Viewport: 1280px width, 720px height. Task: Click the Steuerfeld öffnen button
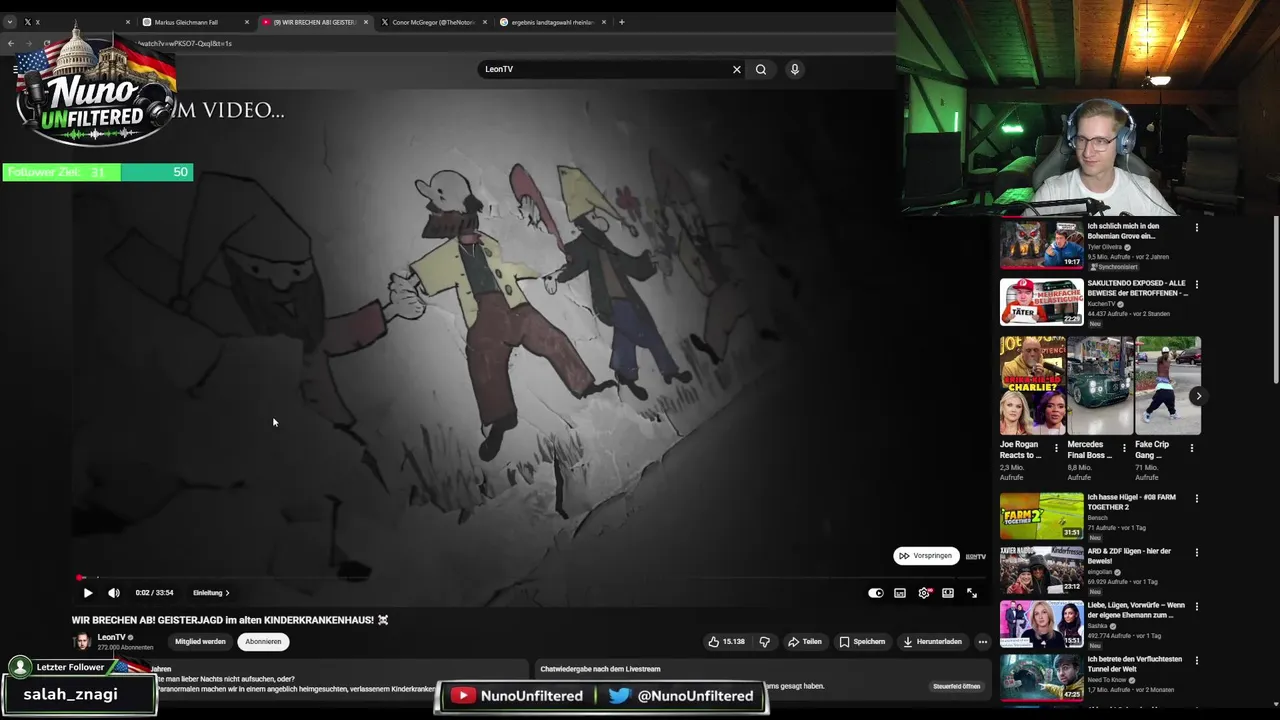point(956,687)
